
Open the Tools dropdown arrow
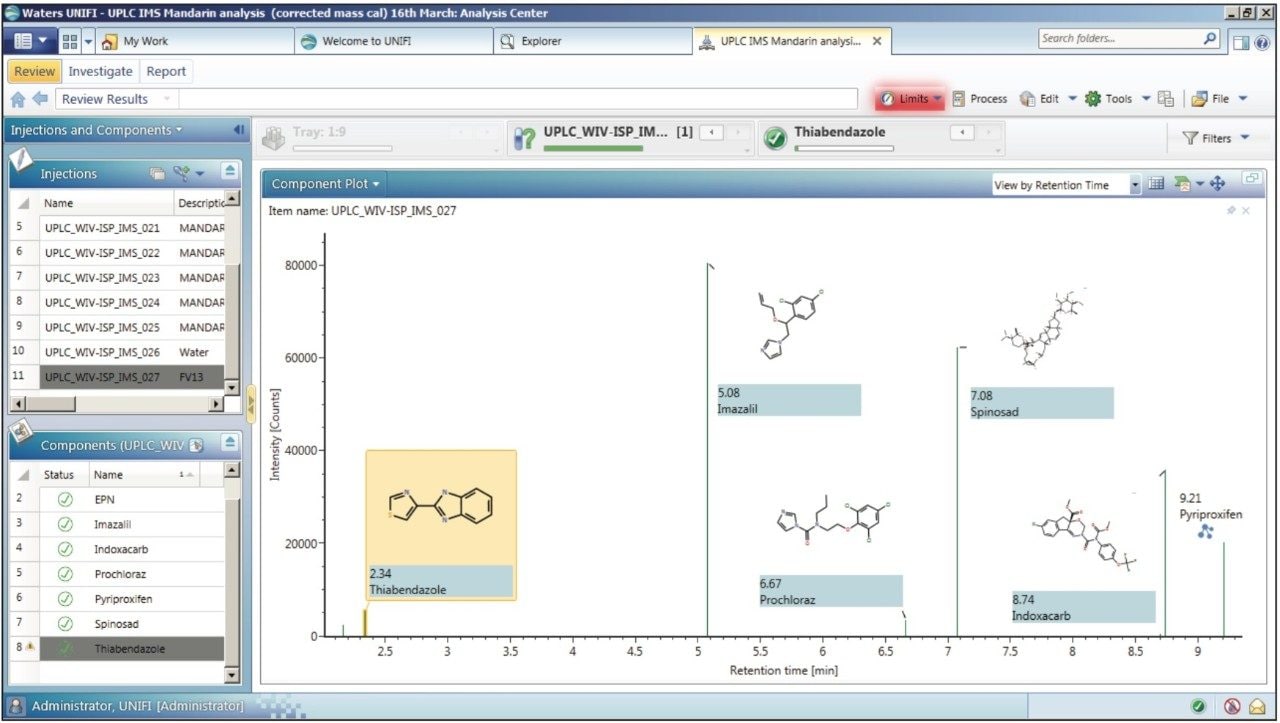1146,99
